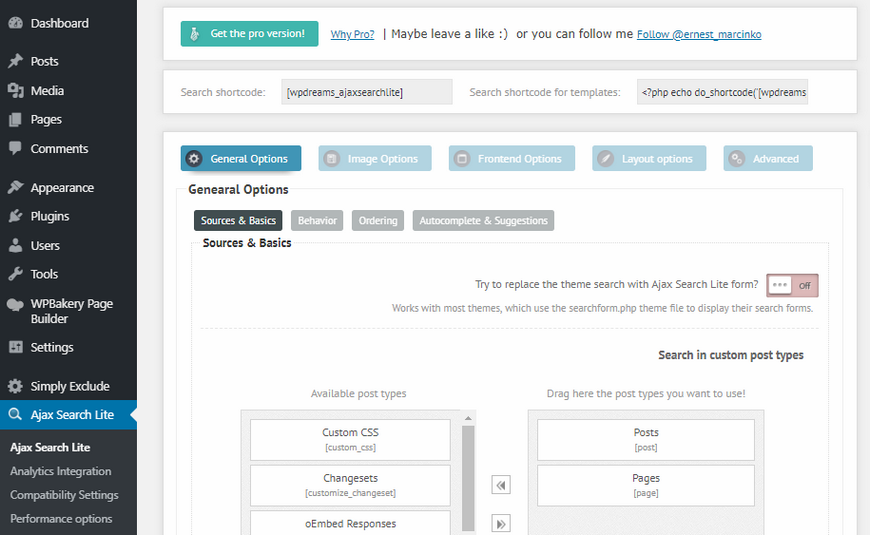870x535 pixels.
Task: Click the Posts pushpin icon
Action: [x=16, y=61]
